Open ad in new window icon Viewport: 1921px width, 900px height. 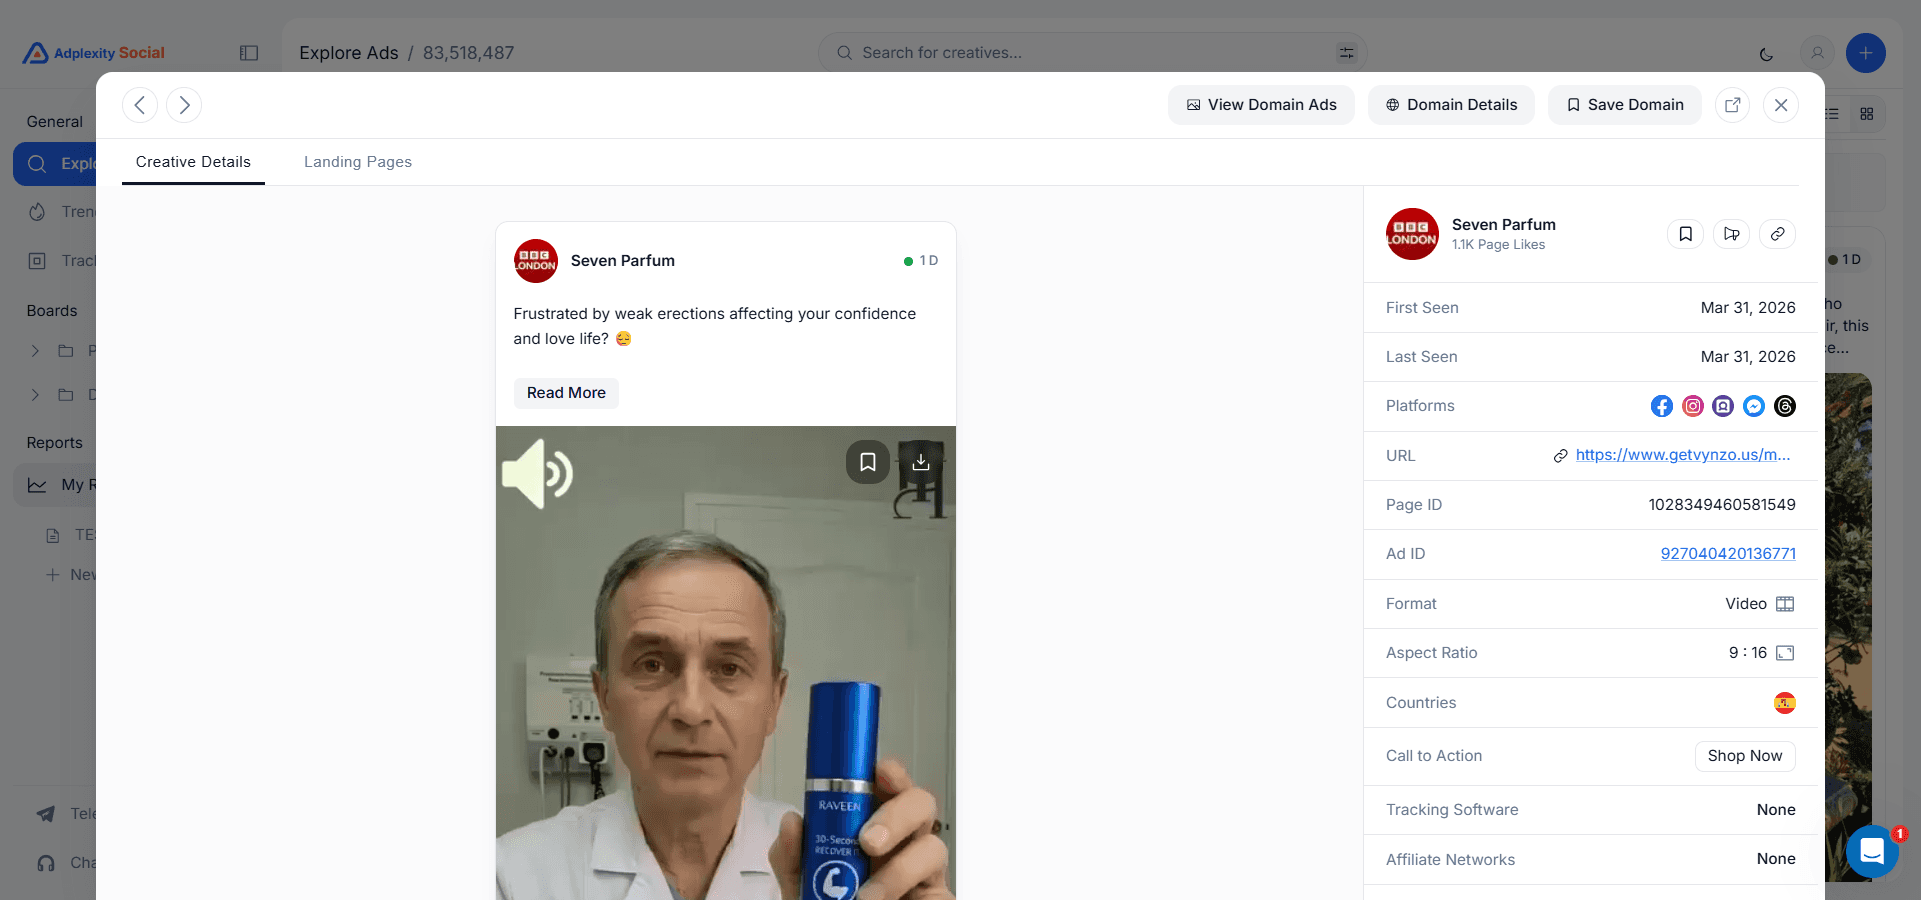pos(1733,105)
